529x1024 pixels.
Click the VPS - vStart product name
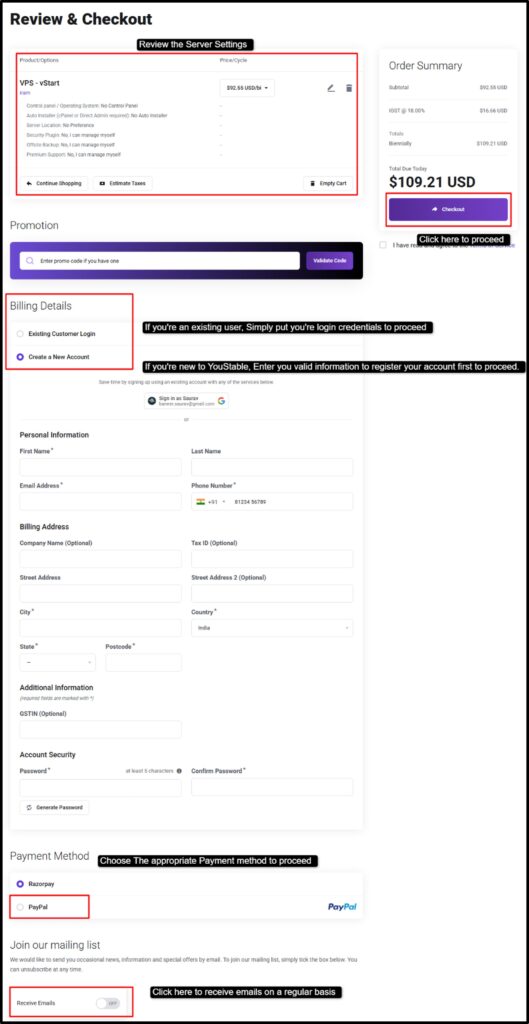tap(40, 83)
